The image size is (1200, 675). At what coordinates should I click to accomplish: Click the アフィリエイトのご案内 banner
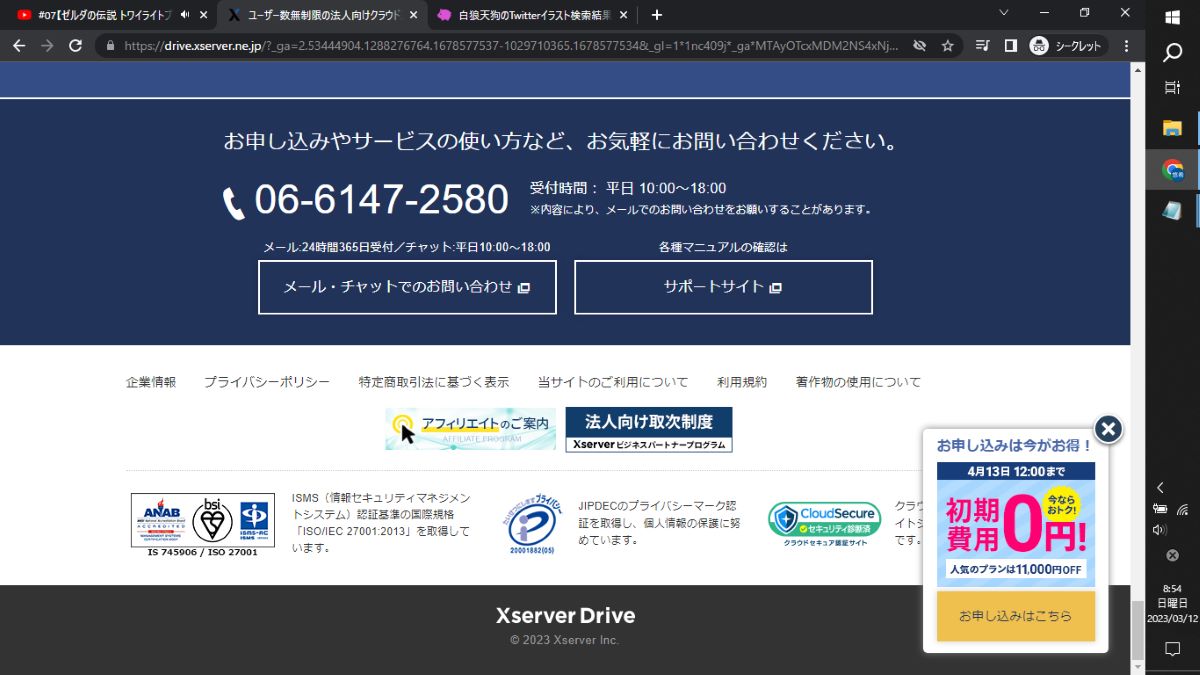471,429
